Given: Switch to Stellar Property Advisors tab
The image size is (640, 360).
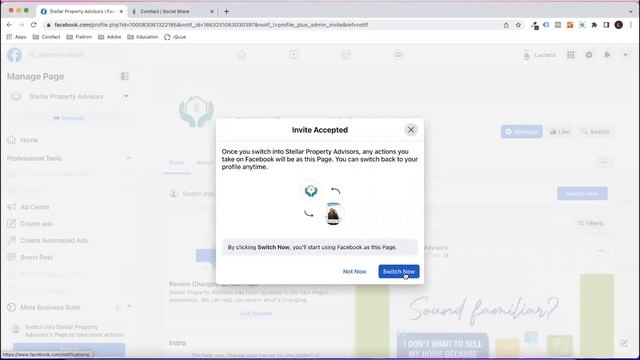Looking at the screenshot, I should [82, 11].
